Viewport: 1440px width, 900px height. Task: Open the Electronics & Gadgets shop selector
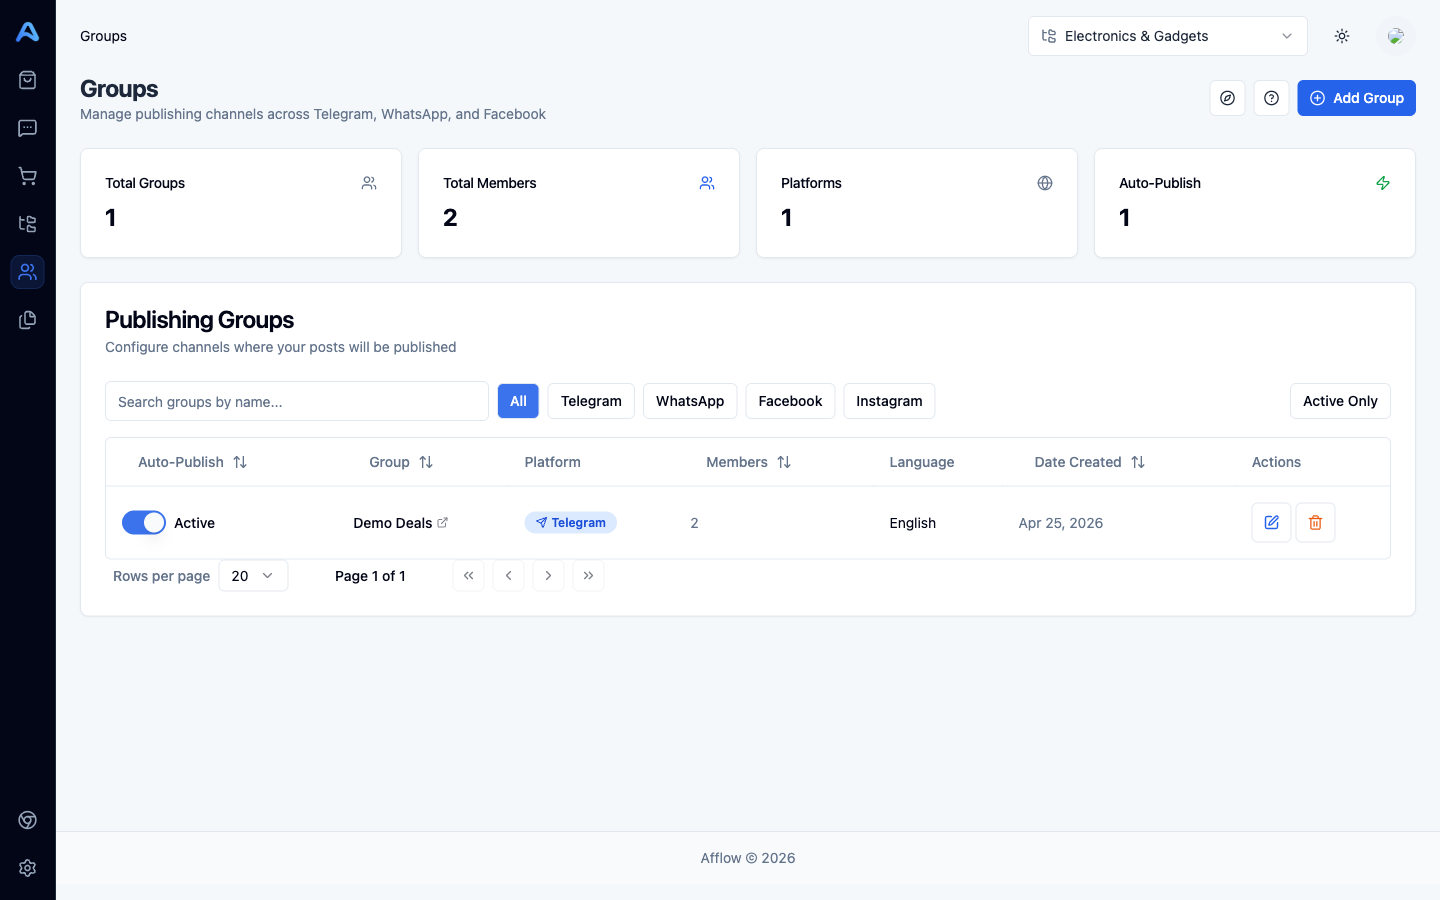1167,35
